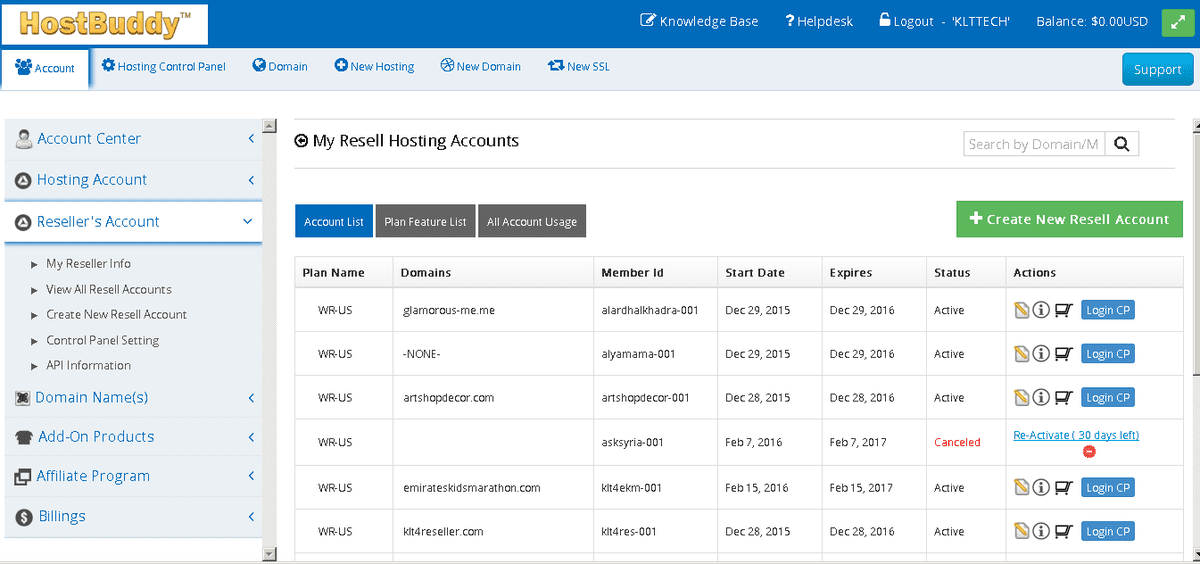Viewport: 1200px width, 564px height.
Task: Edit emirateskidsmarathon.com via pencil icon
Action: pos(1021,488)
